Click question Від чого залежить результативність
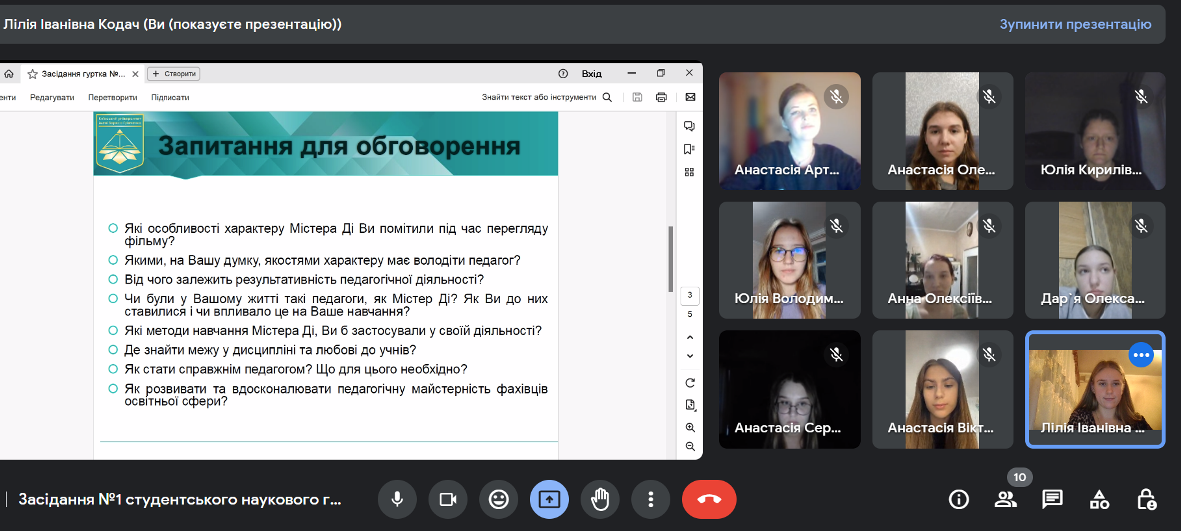Image resolution: width=1181 pixels, height=531 pixels. (304, 280)
